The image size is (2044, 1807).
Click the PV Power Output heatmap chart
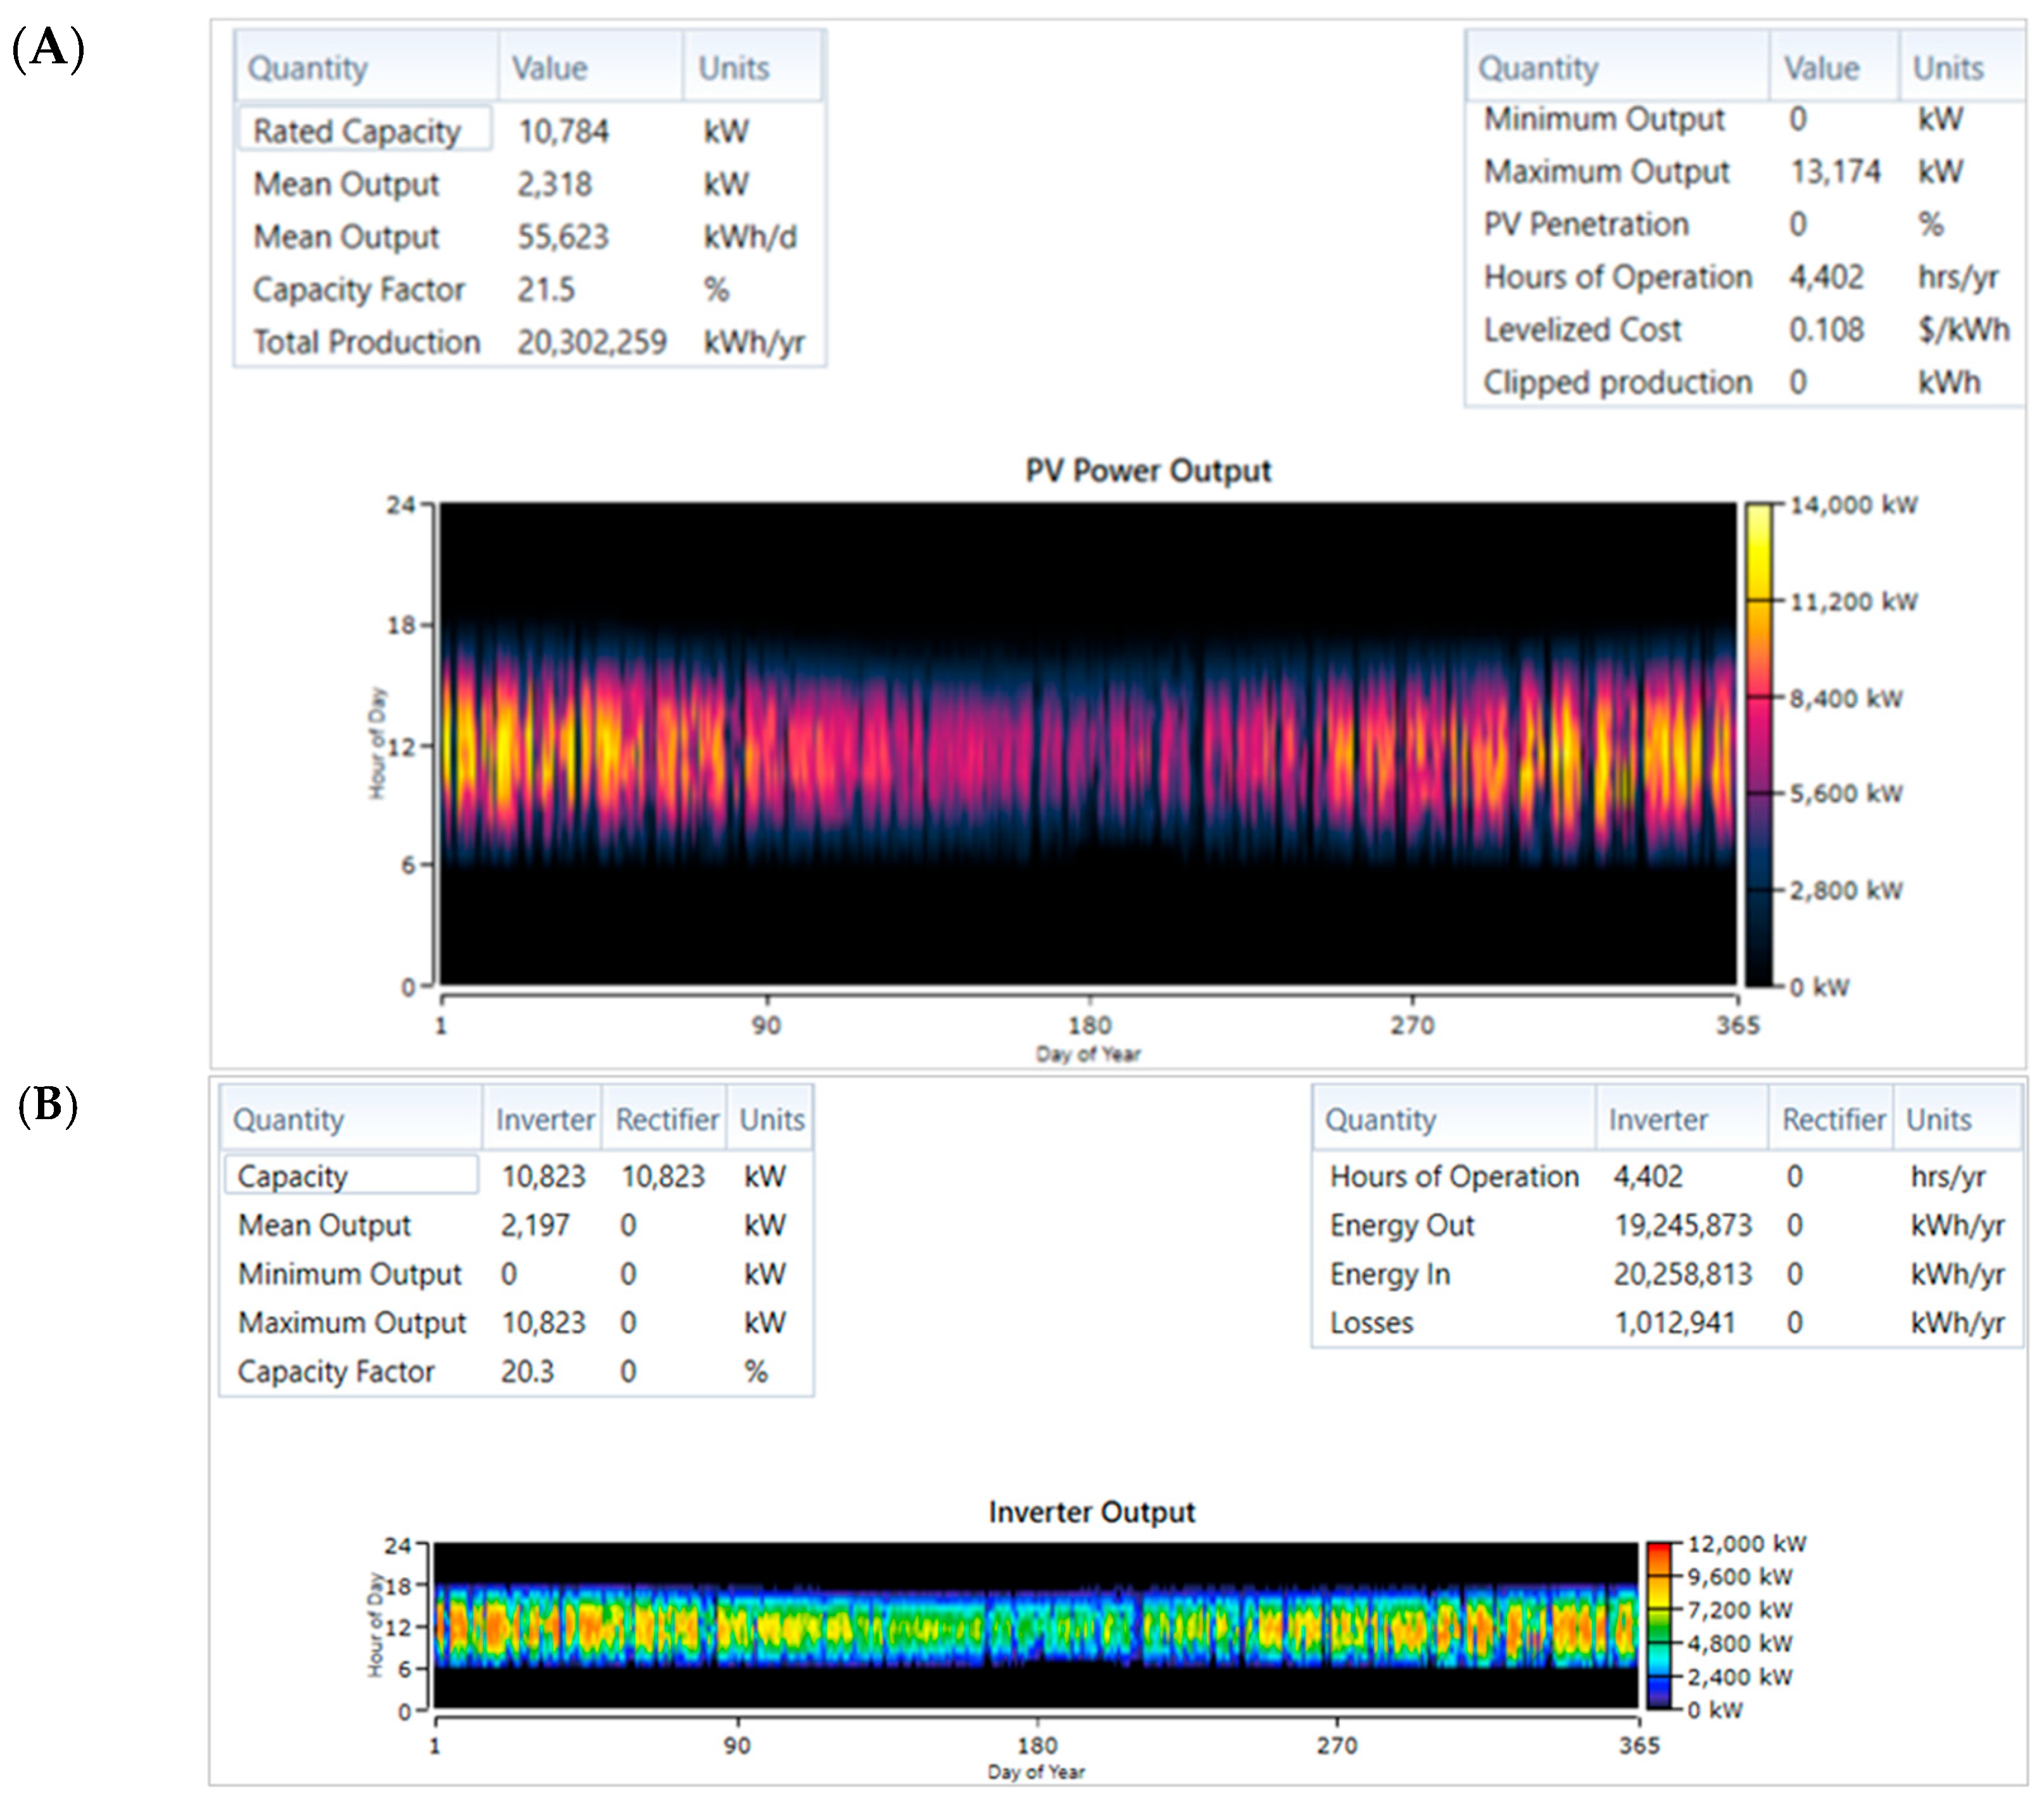1088,744
